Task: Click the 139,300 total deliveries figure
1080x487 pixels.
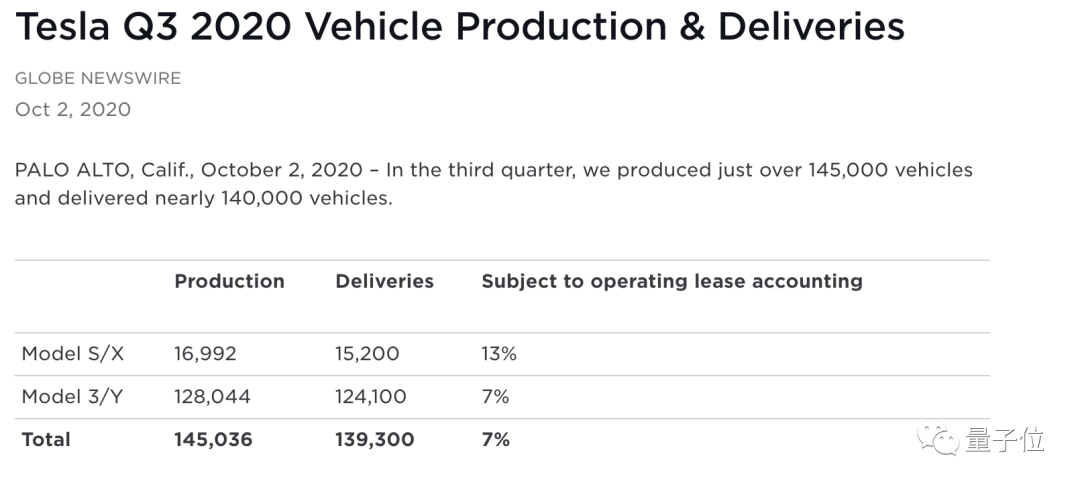Action: pyautogui.click(x=375, y=439)
